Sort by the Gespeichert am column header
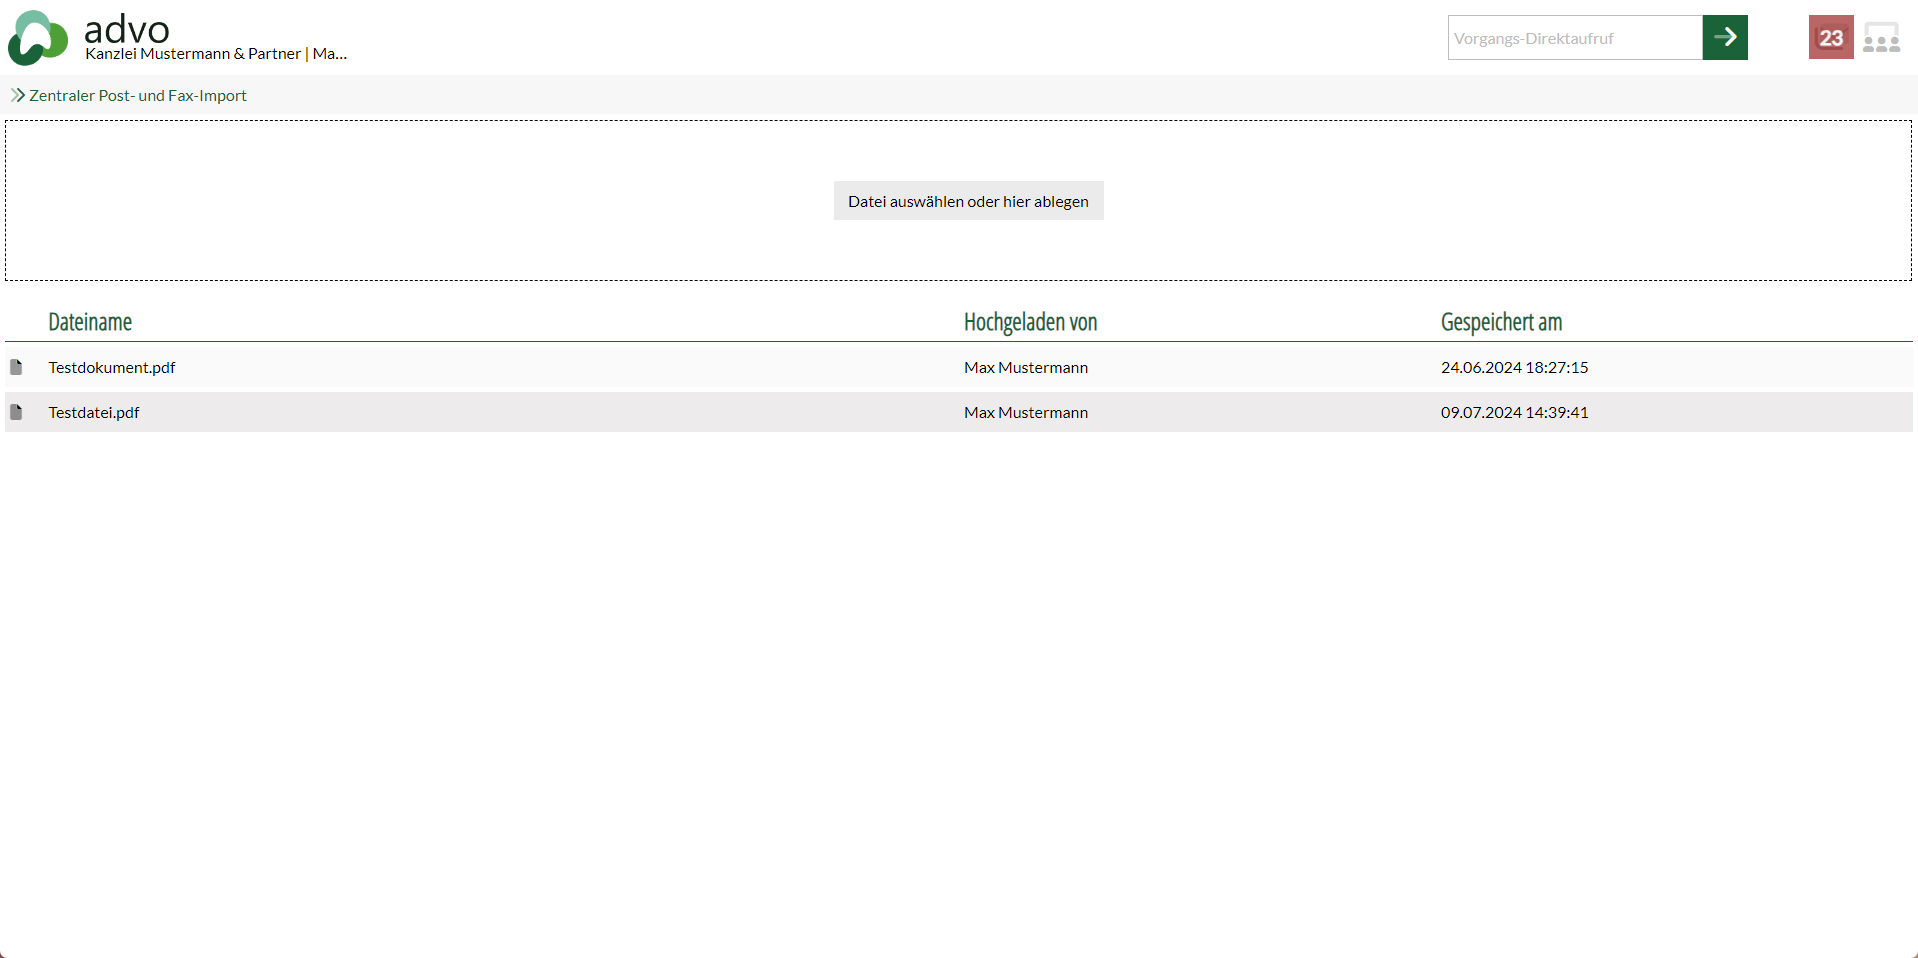1918x958 pixels. pyautogui.click(x=1500, y=322)
